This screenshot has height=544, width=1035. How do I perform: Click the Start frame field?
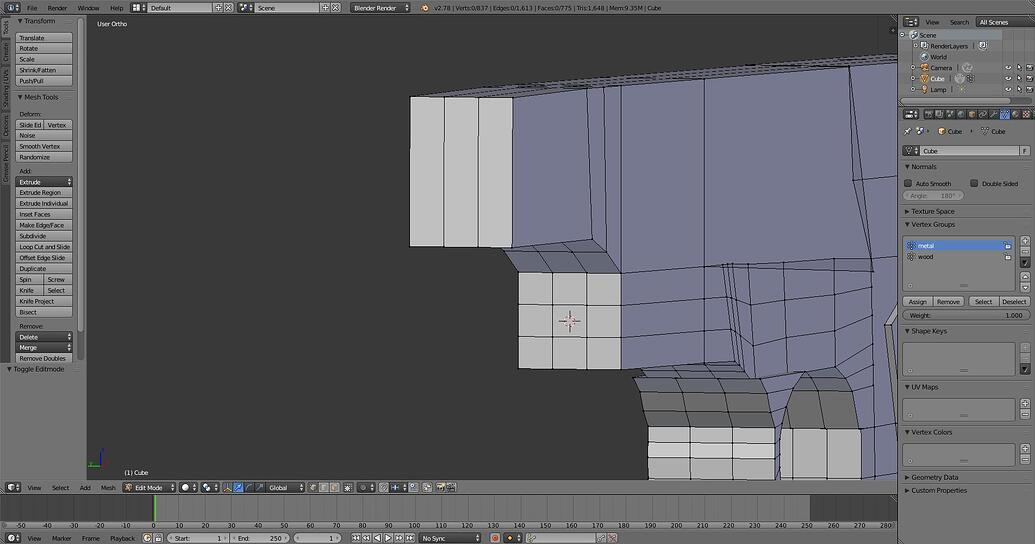click(x=198, y=538)
